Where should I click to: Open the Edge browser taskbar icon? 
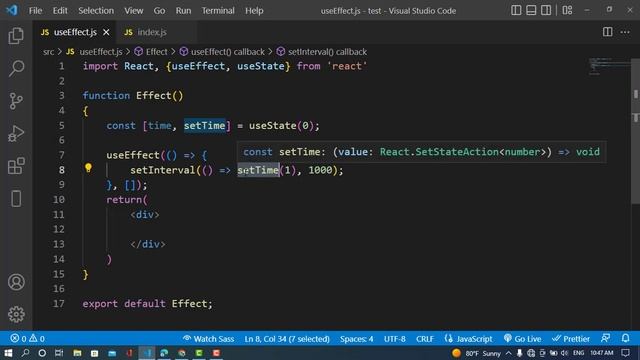click(x=164, y=353)
